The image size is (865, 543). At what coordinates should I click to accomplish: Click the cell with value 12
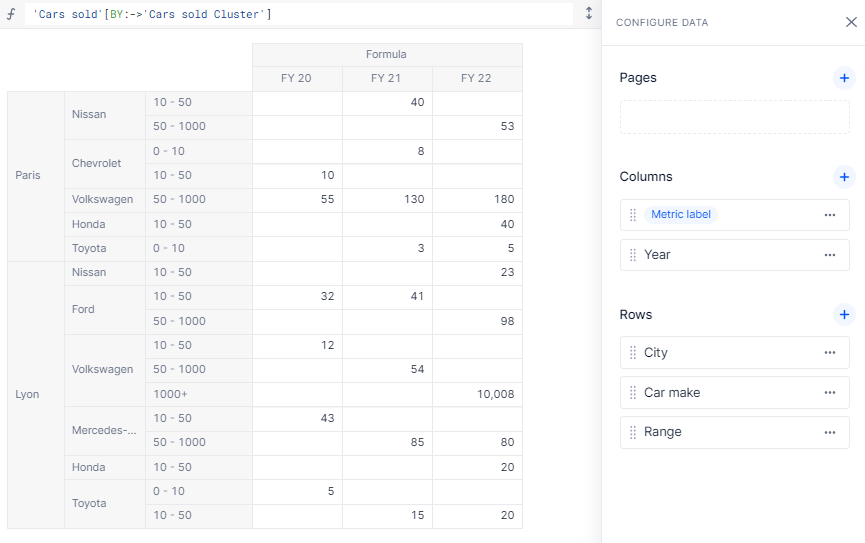pos(297,346)
